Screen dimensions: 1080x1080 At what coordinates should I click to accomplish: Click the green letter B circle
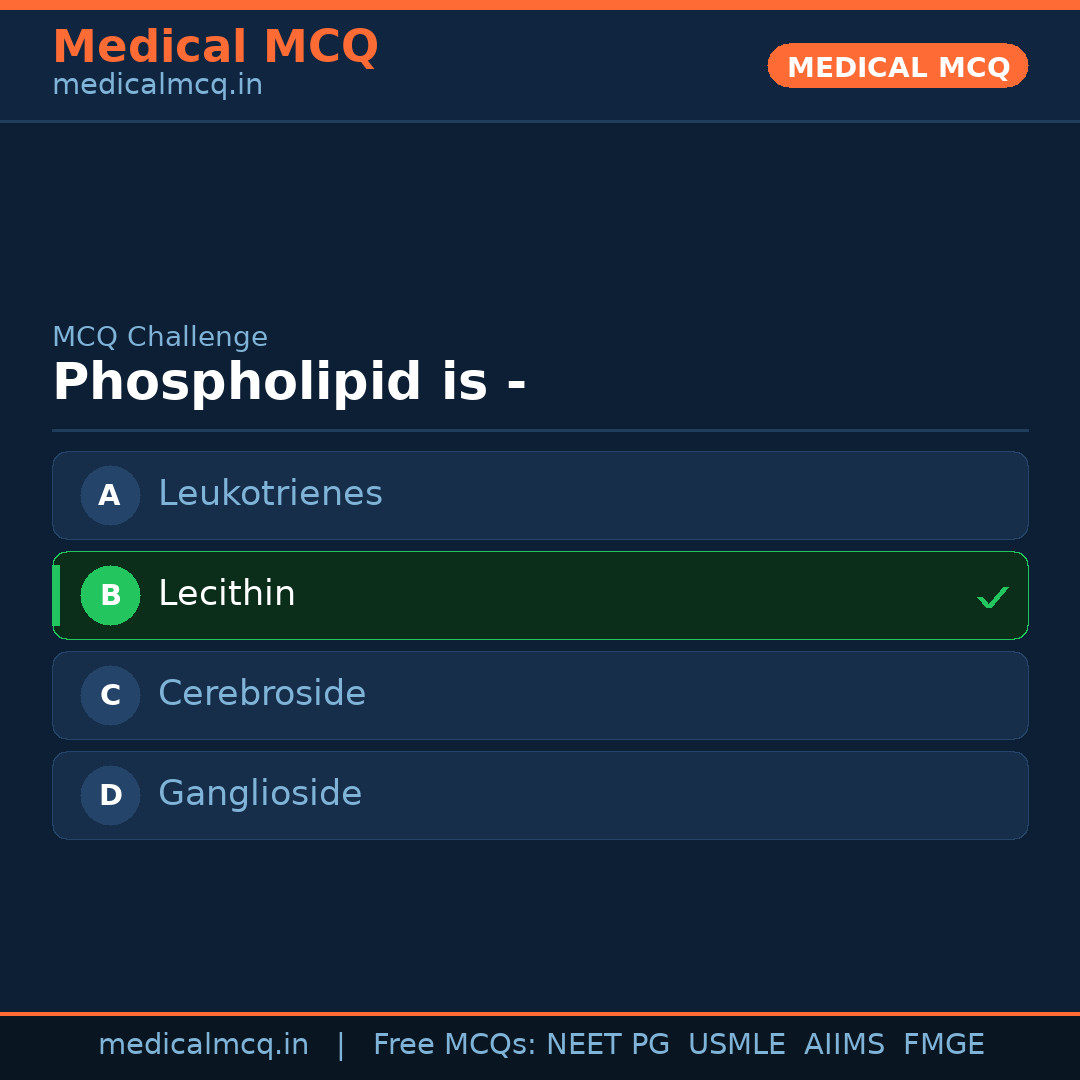(110, 595)
